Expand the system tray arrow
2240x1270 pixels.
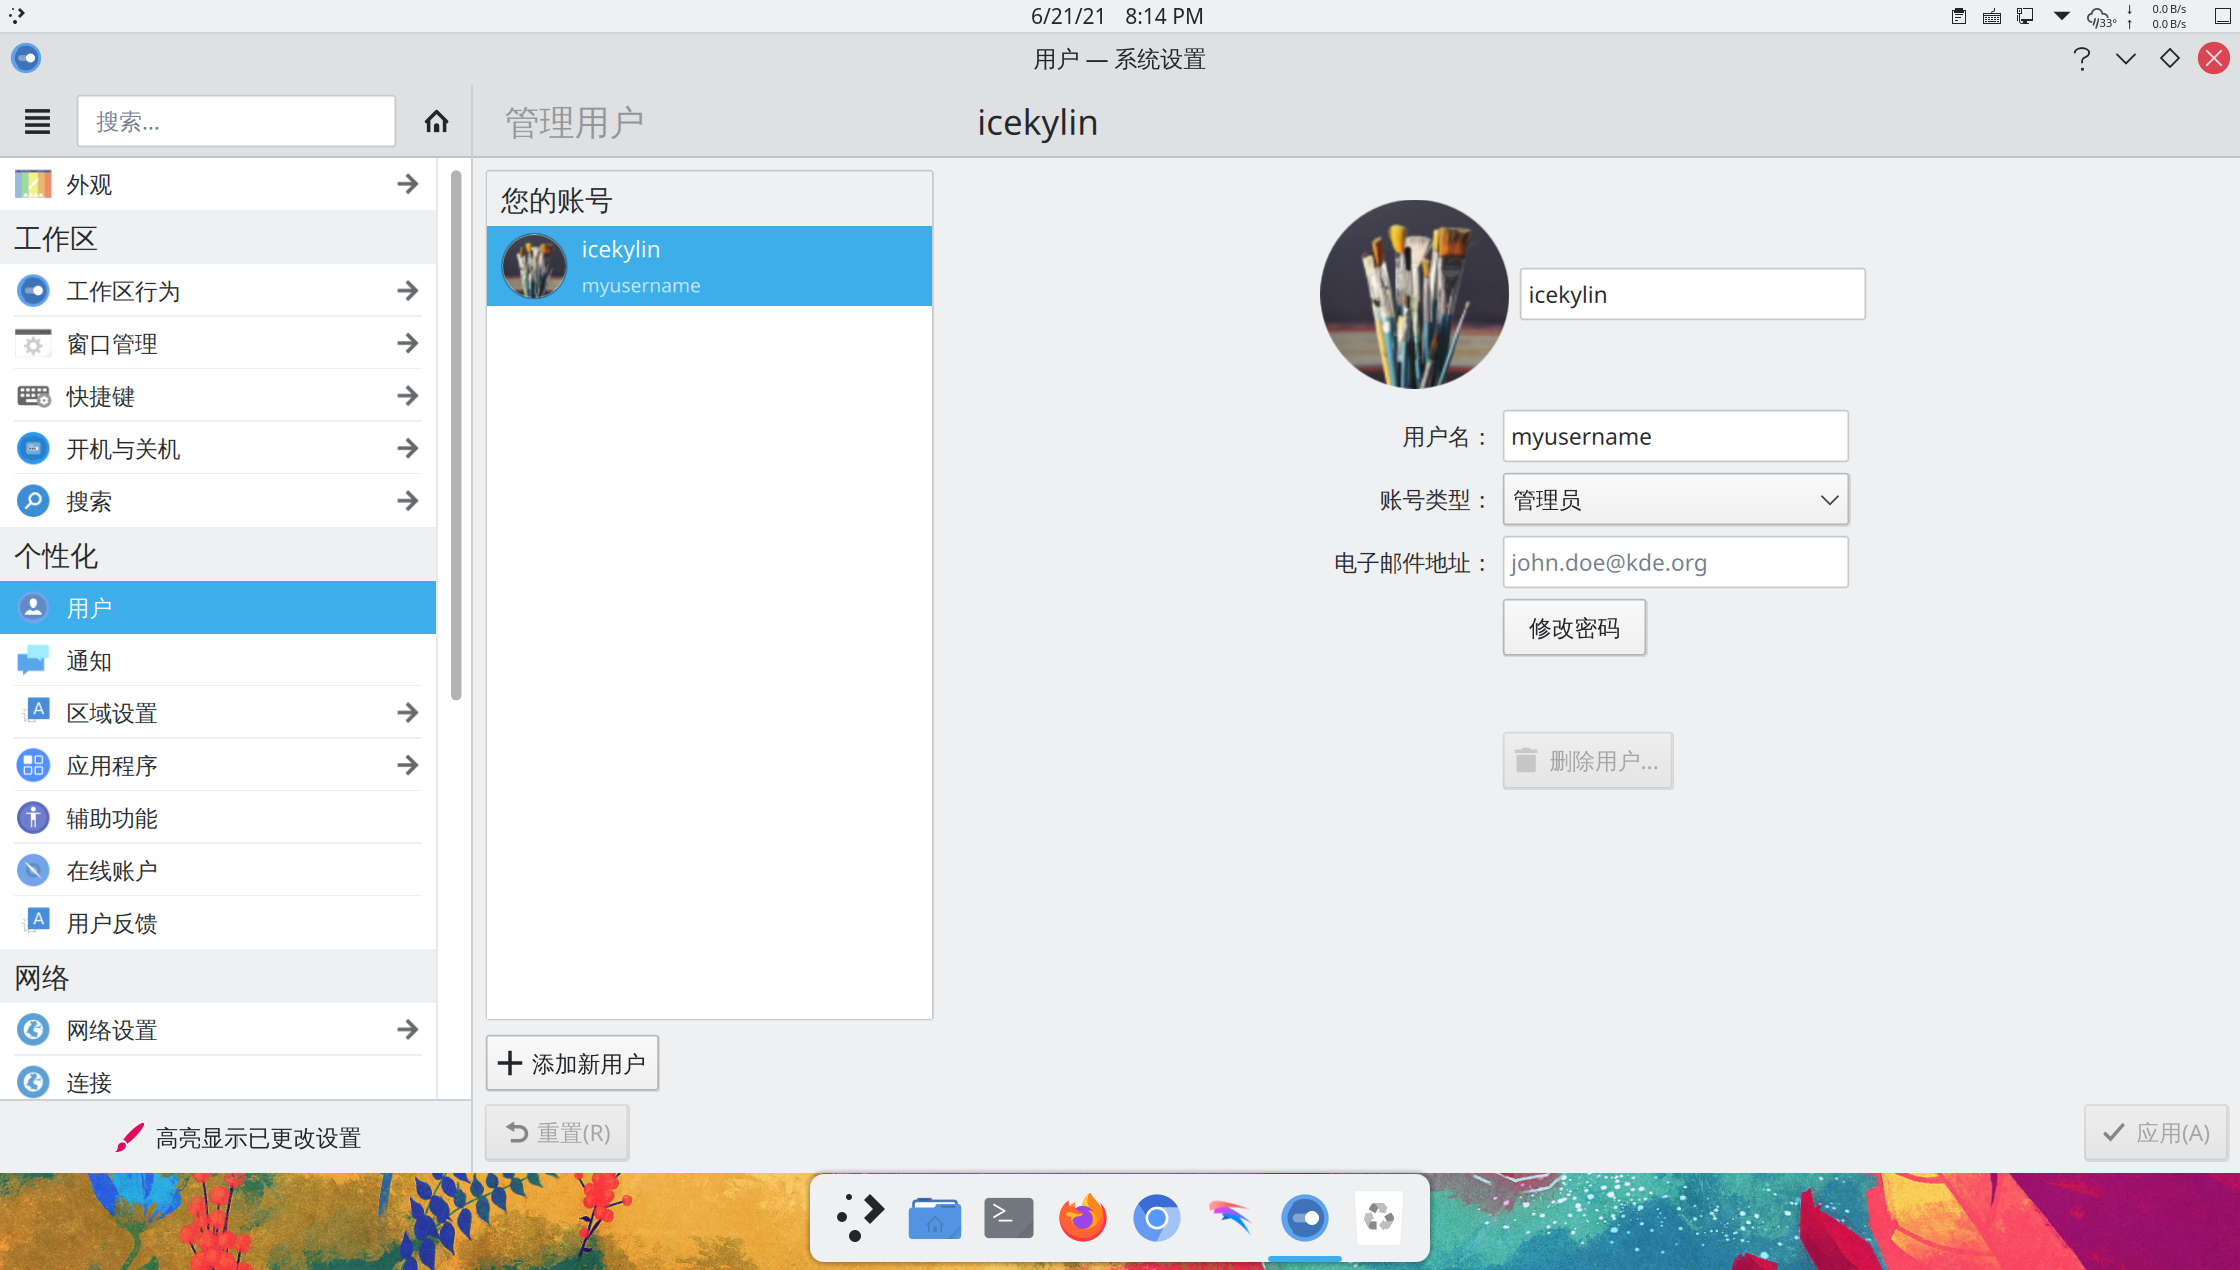click(x=2062, y=16)
